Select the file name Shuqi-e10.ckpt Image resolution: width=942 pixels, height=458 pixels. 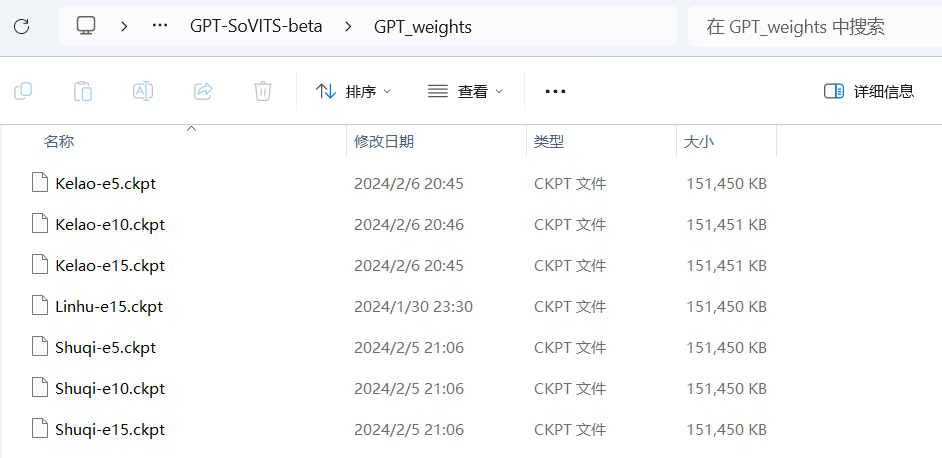tap(110, 388)
